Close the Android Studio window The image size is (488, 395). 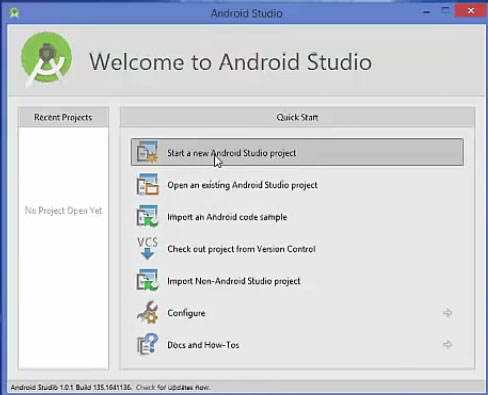pyautogui.click(x=471, y=11)
